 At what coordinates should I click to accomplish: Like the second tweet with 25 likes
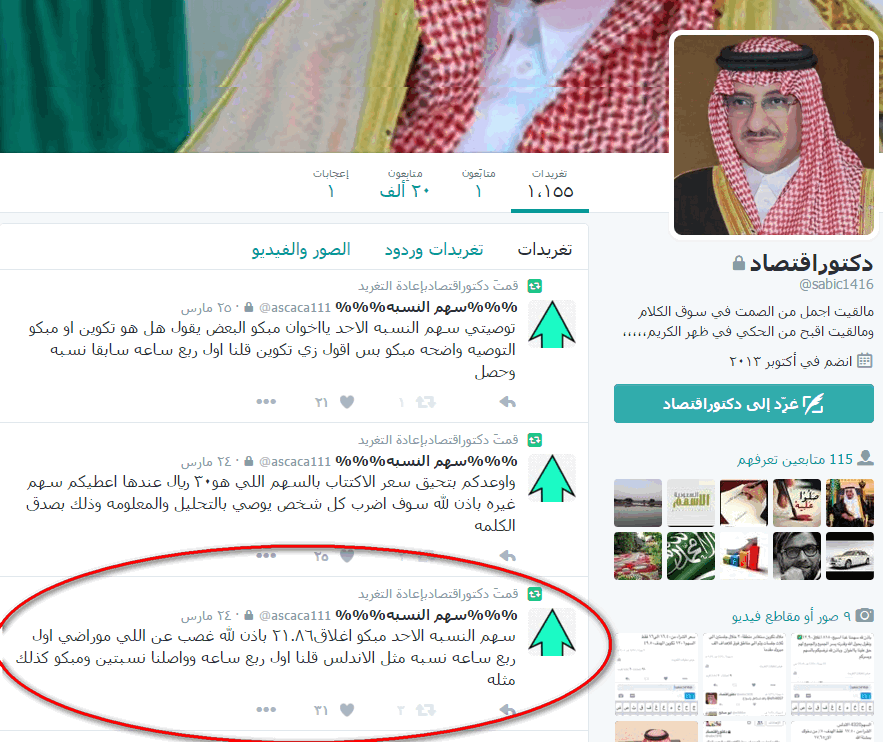pyautogui.click(x=347, y=556)
